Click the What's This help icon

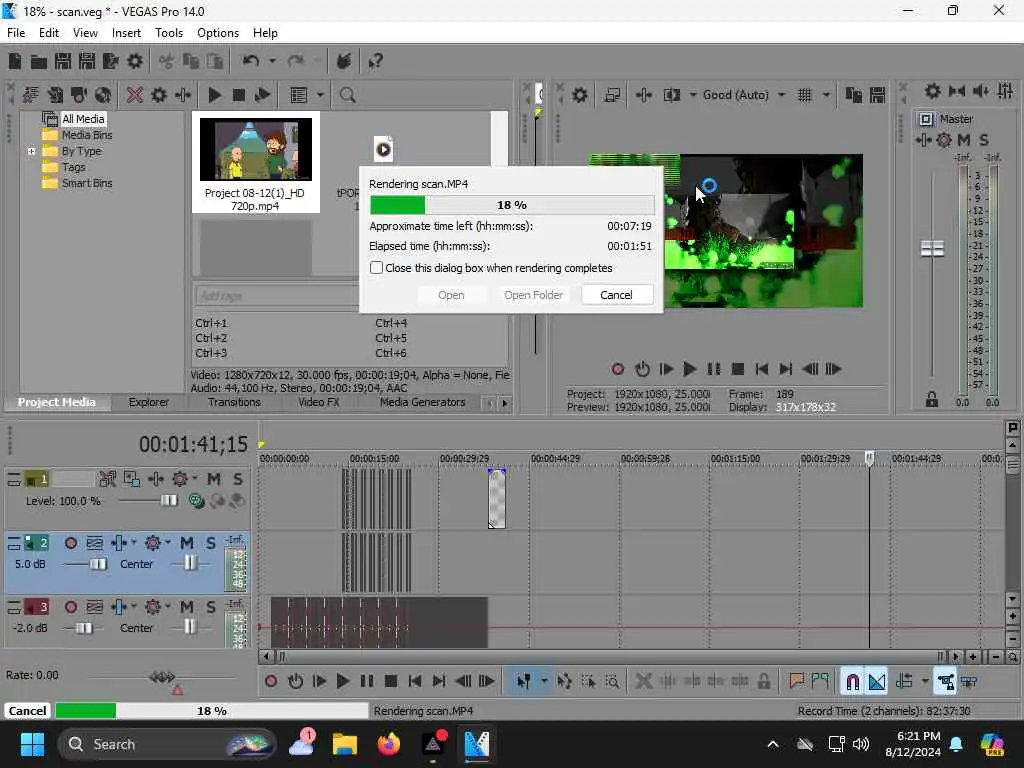click(376, 61)
